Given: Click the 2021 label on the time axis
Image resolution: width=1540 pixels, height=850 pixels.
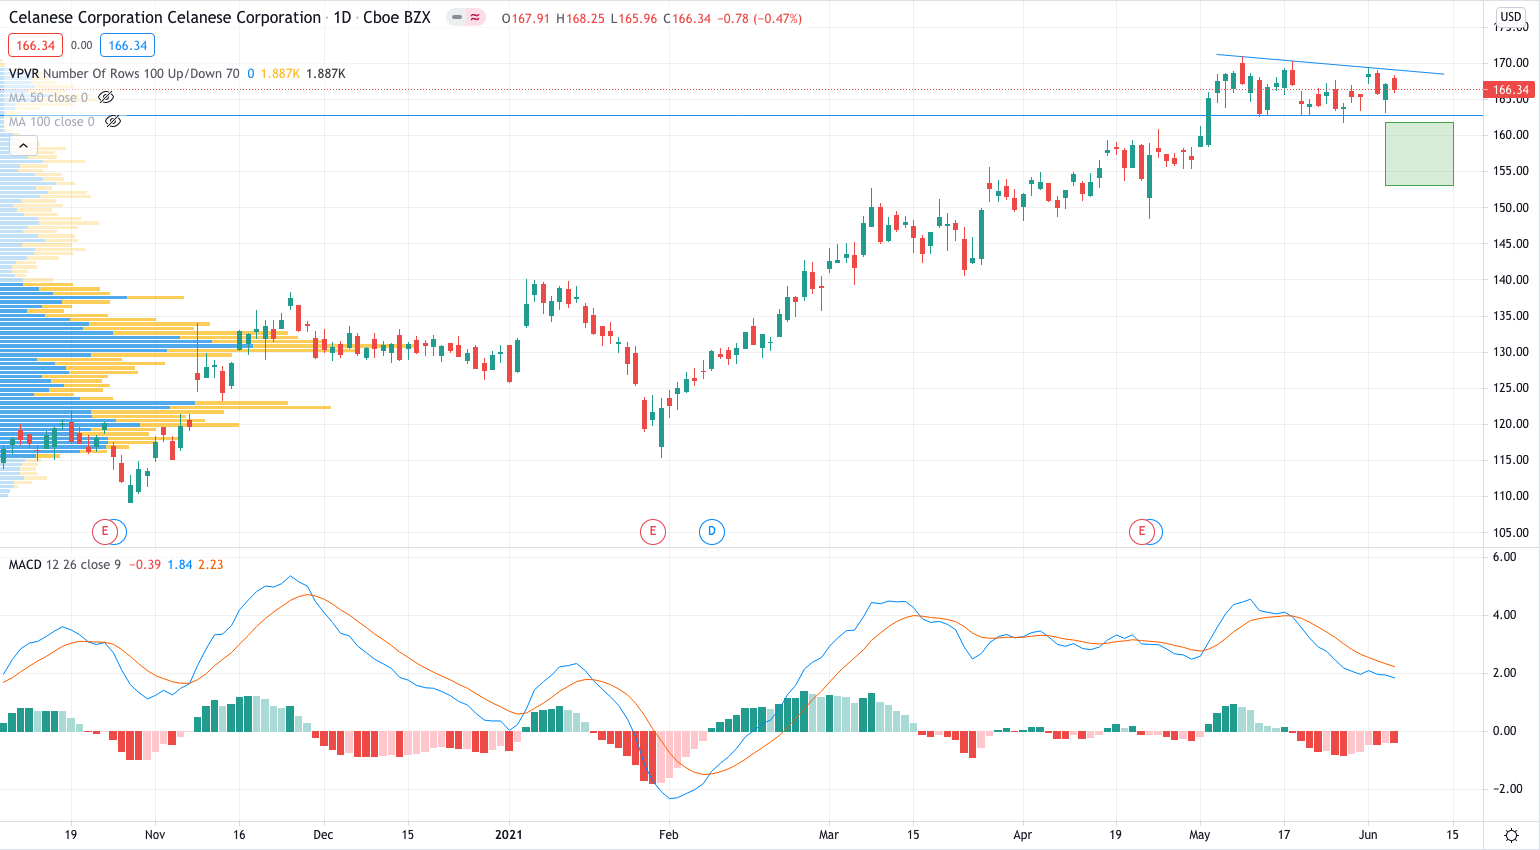Looking at the screenshot, I should click(509, 834).
